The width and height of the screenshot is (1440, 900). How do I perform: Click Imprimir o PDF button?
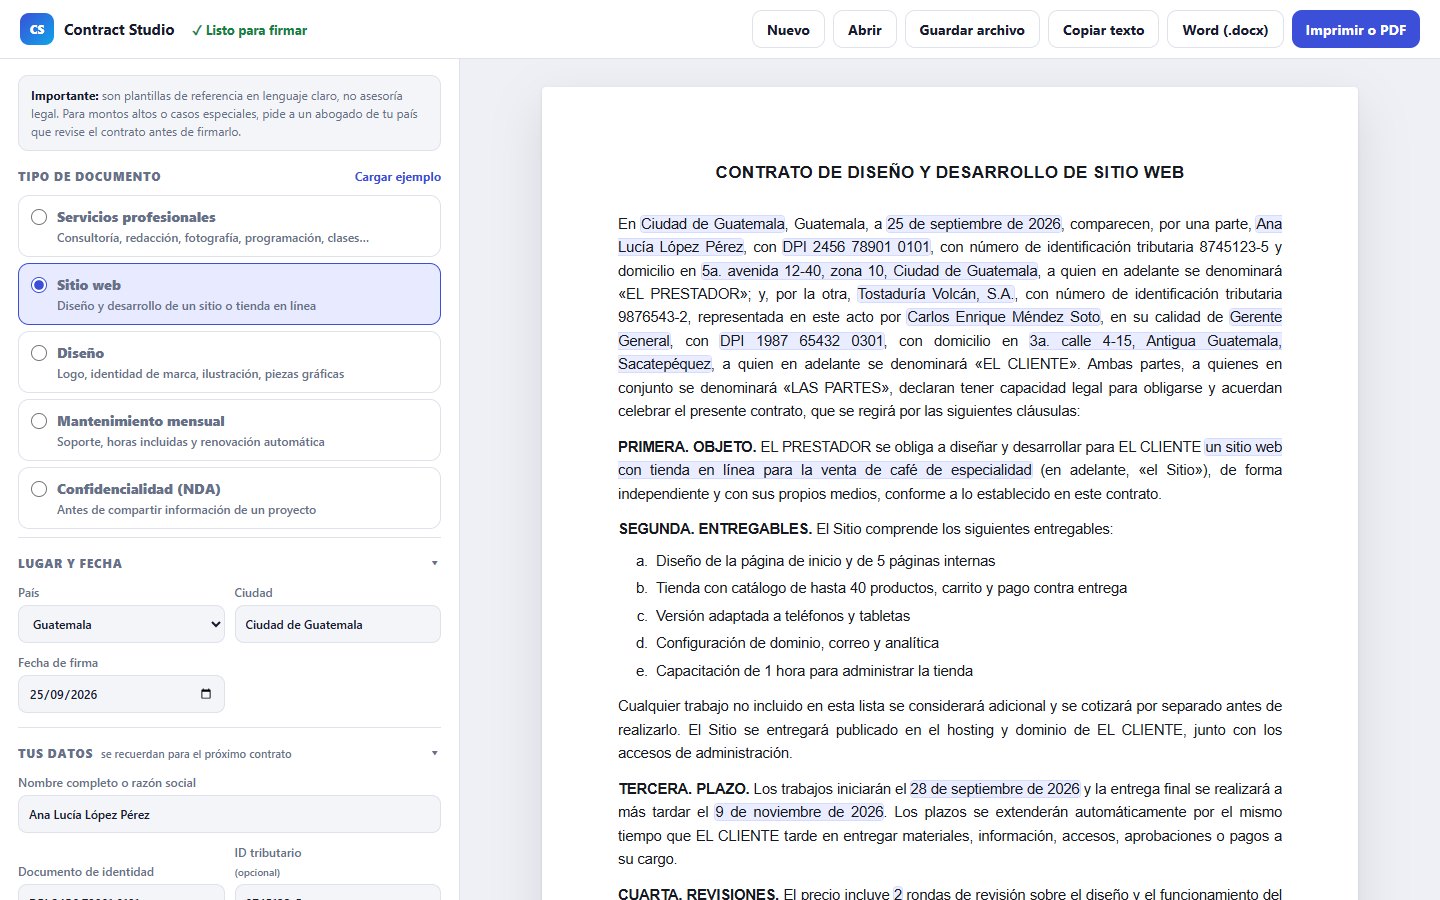point(1356,30)
